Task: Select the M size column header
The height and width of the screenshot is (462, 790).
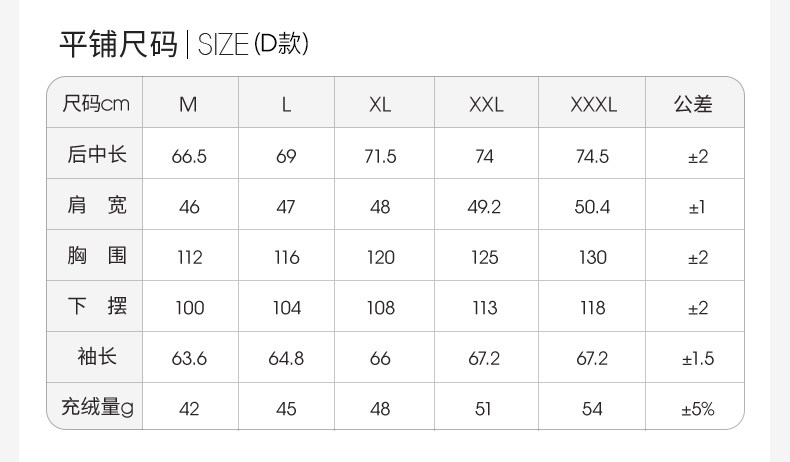Action: [x=188, y=104]
